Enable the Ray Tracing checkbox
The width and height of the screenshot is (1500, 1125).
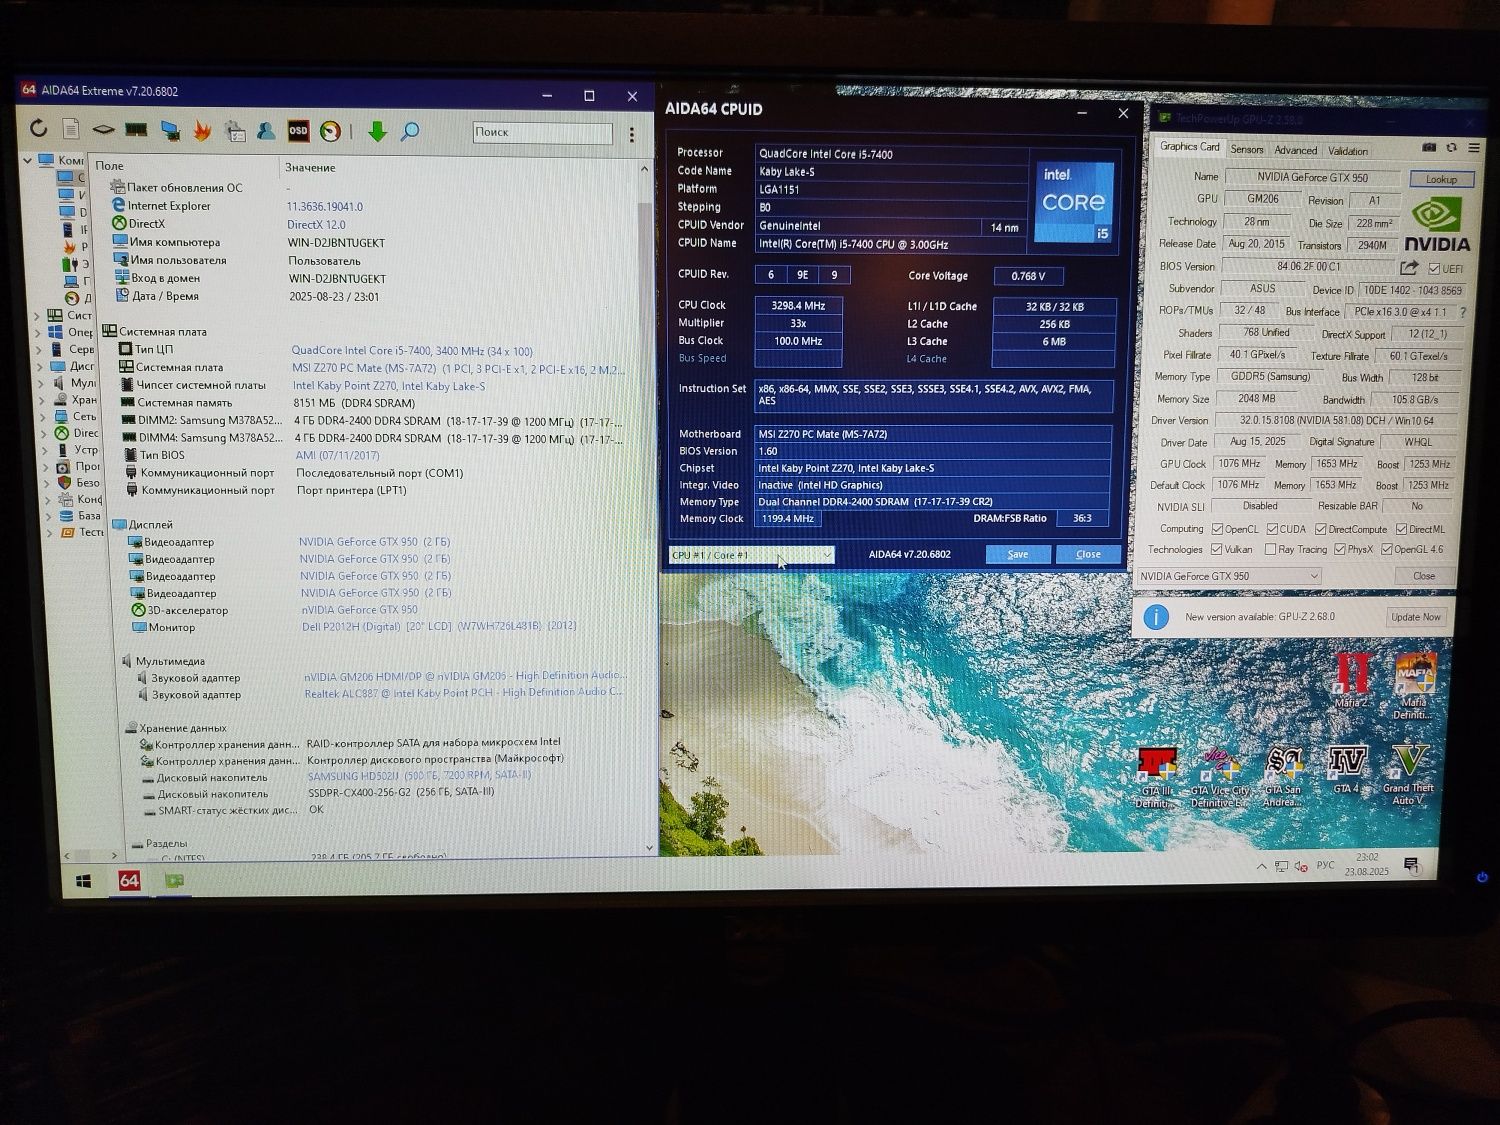pyautogui.click(x=1270, y=549)
